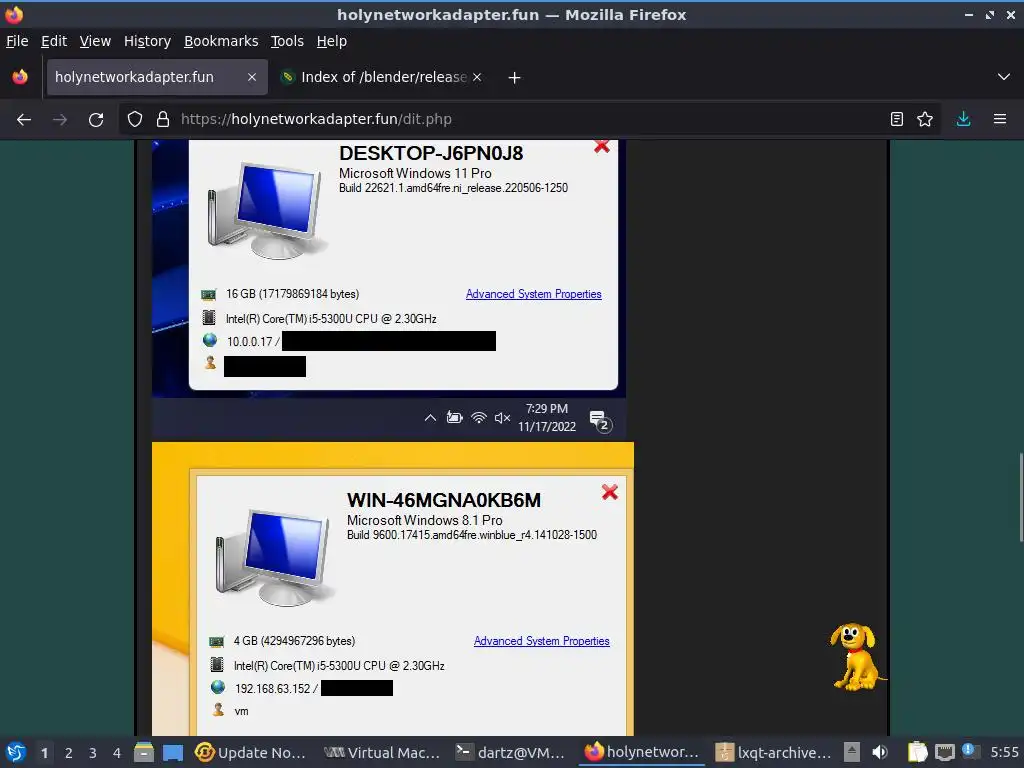The height and width of the screenshot is (768, 1024).
Task: Open Firefox View pinned icon
Action: pos(20,77)
